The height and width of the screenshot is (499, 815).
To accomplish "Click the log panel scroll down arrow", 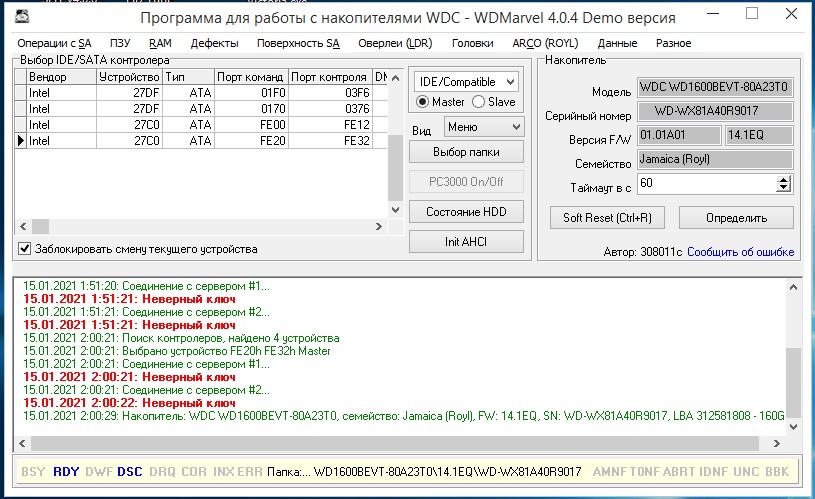I will pyautogui.click(x=793, y=427).
